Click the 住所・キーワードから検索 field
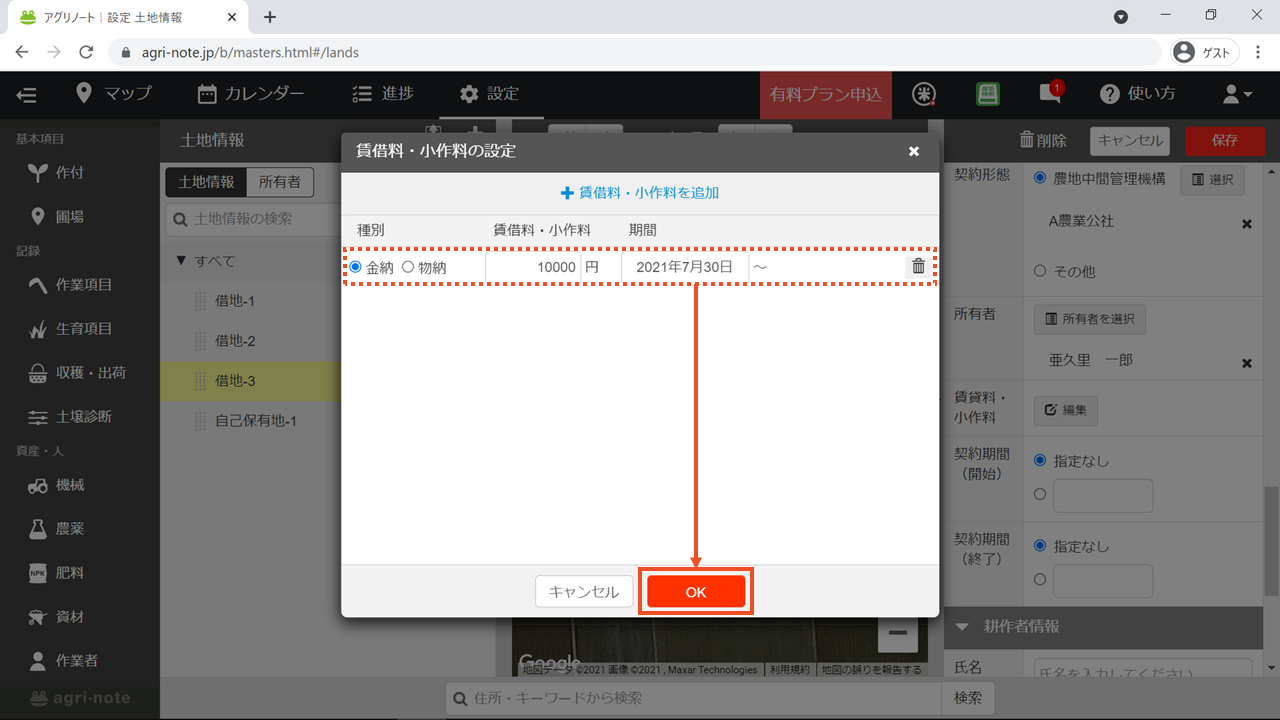Screen dimensions: 1280x720 693,698
